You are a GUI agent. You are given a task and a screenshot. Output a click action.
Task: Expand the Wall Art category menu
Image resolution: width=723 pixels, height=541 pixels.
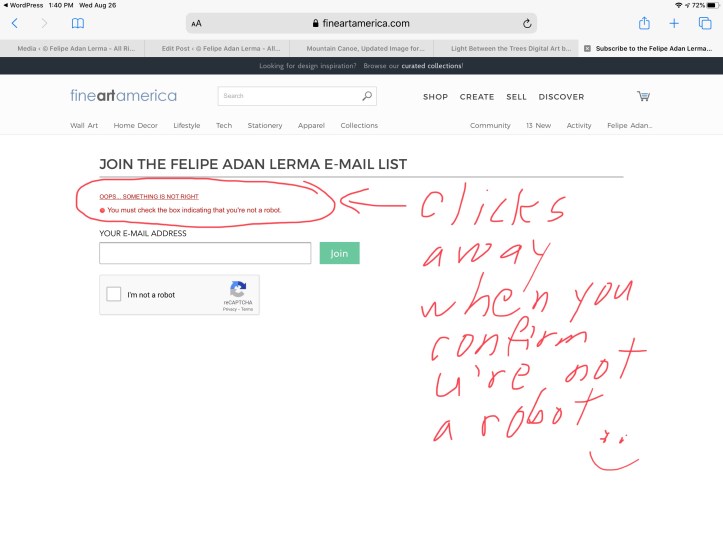click(84, 126)
